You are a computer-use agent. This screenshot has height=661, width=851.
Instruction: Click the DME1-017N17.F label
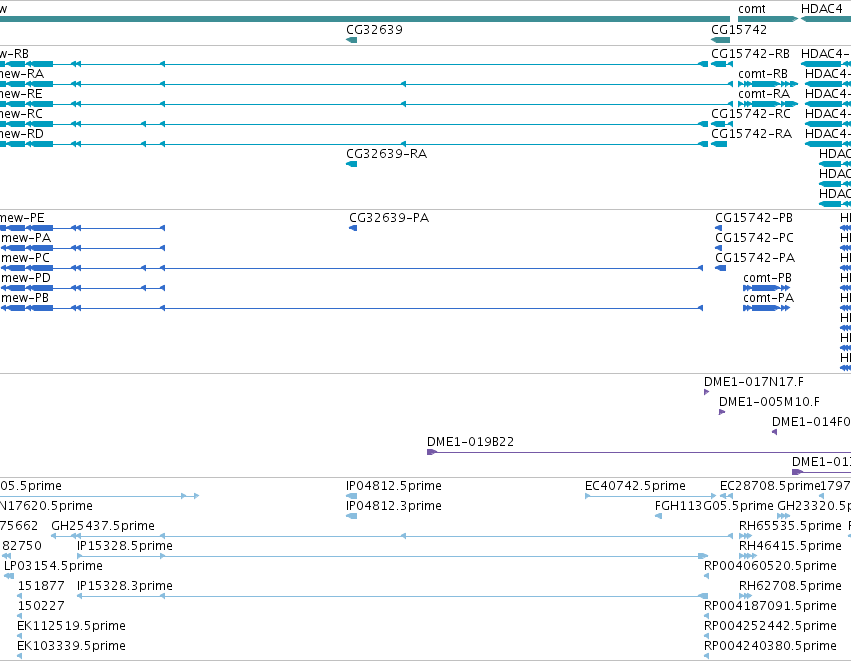click(754, 383)
